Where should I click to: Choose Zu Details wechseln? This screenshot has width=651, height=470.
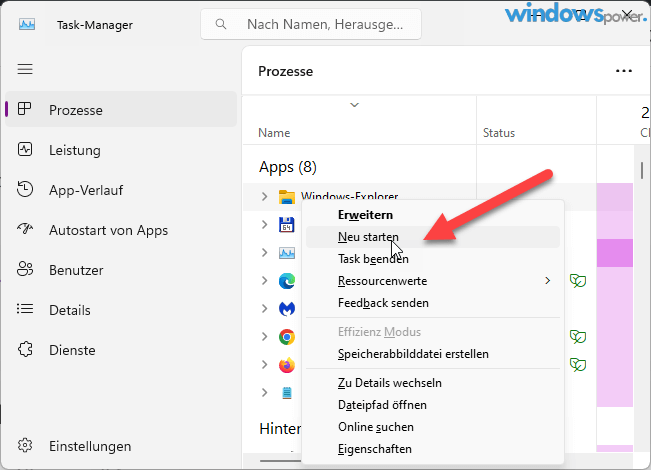[x=433, y=383]
